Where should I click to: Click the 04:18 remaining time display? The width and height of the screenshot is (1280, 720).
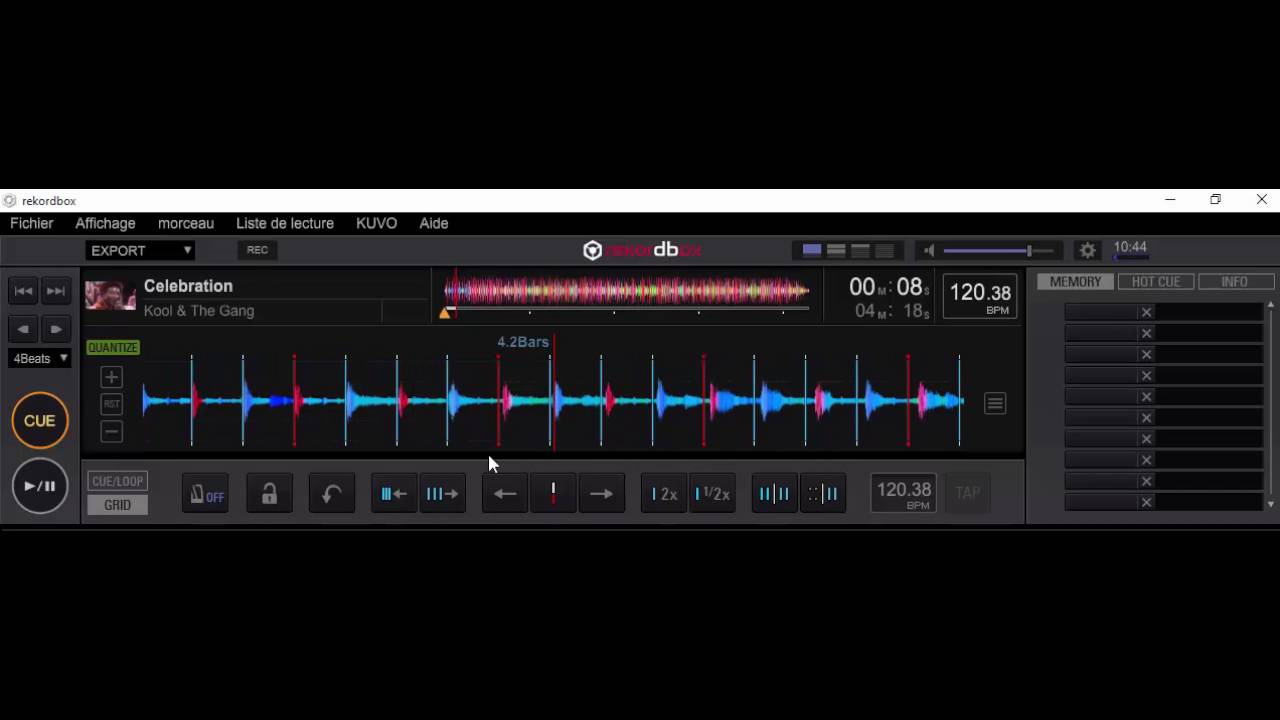click(x=892, y=311)
